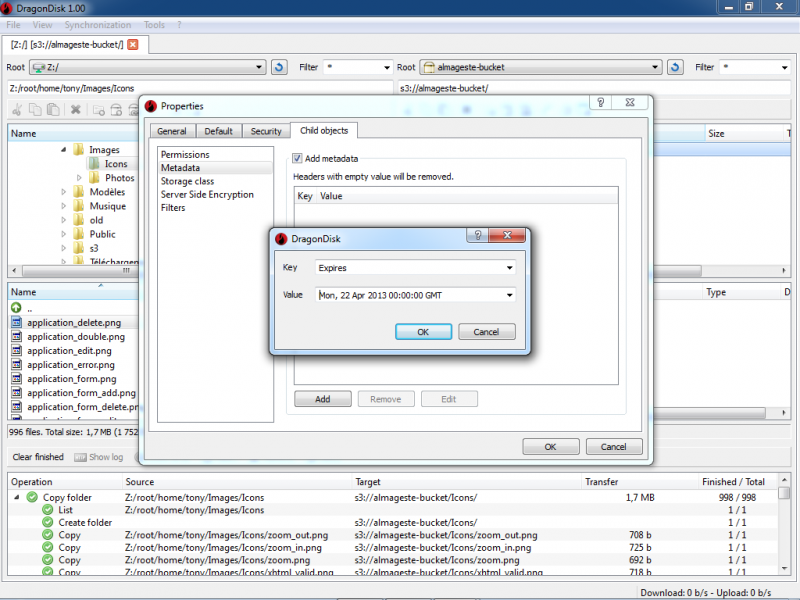
Task: Refresh the Z:/ local root pane
Action: pyautogui.click(x=279, y=67)
